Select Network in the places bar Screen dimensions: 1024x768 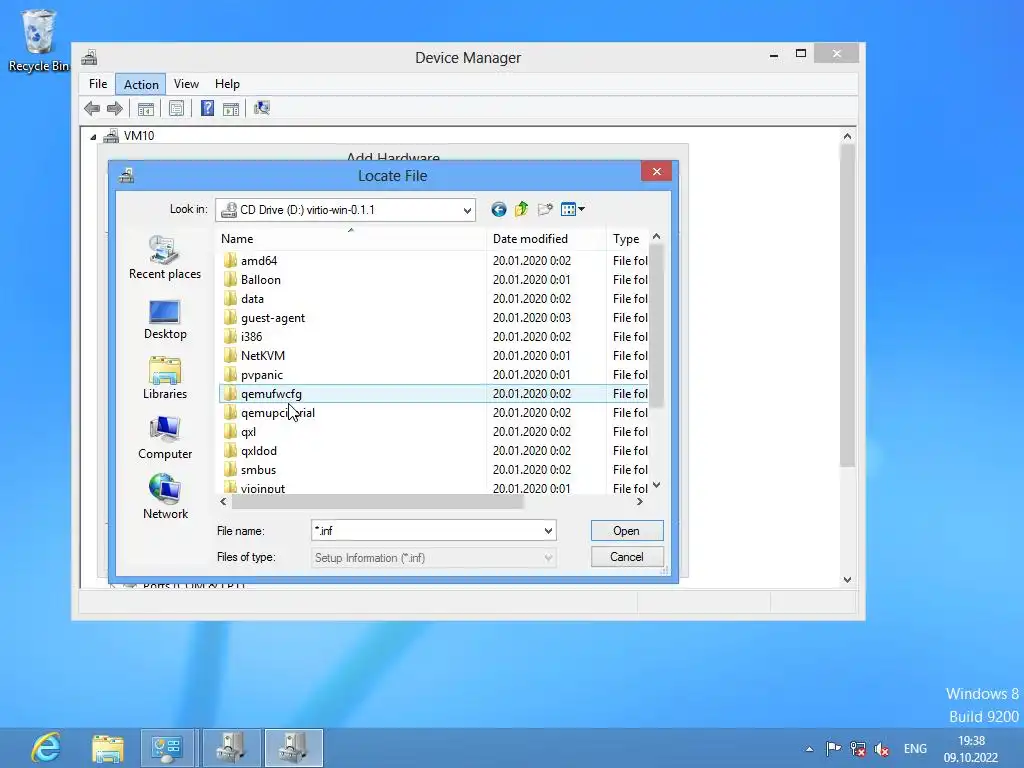point(165,498)
